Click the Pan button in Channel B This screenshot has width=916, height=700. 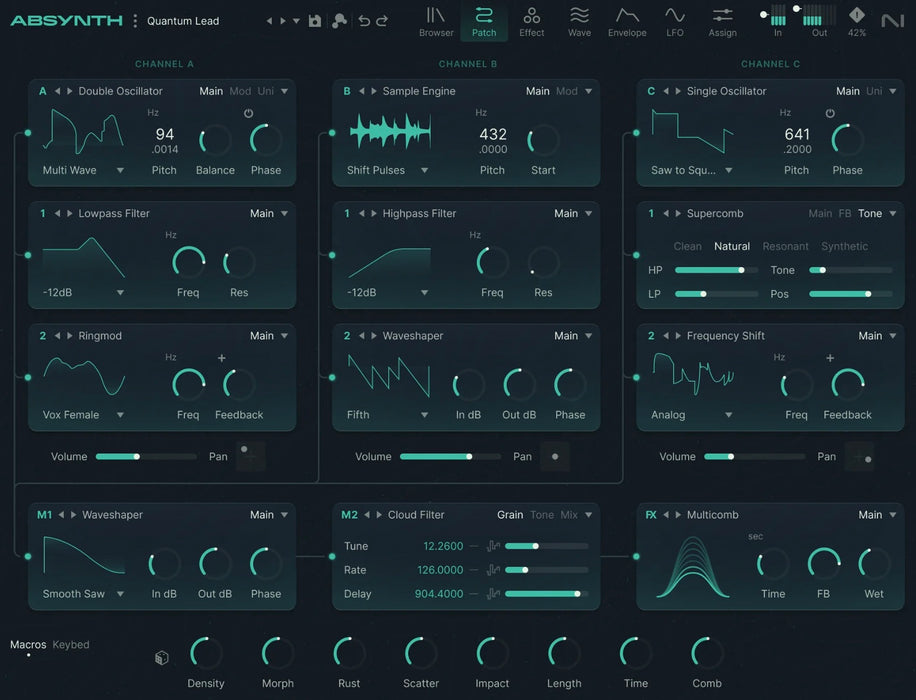[555, 456]
